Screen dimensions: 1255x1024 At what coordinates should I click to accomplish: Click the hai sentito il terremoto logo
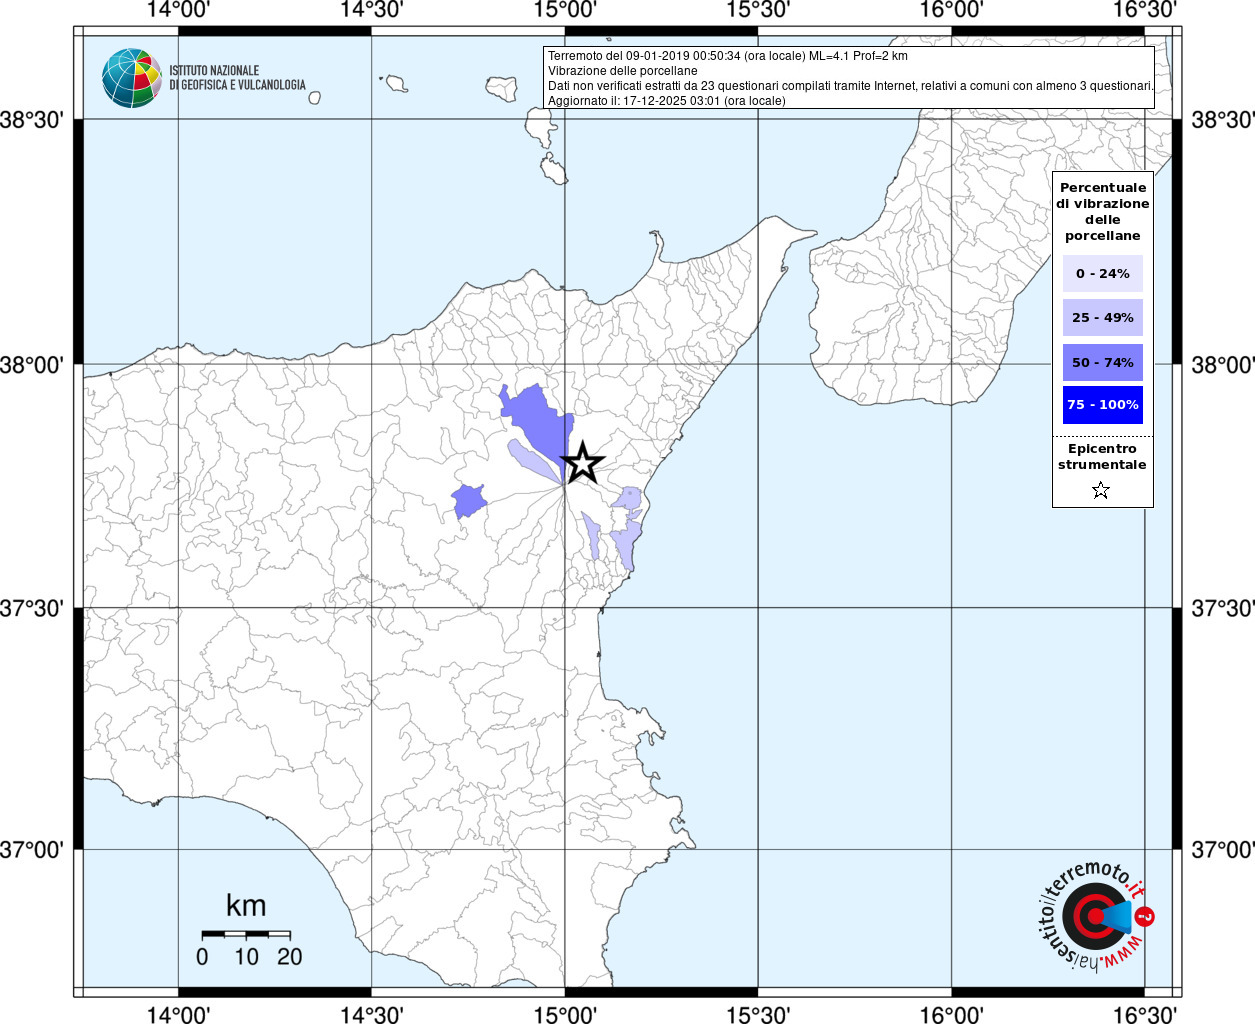tap(1098, 916)
